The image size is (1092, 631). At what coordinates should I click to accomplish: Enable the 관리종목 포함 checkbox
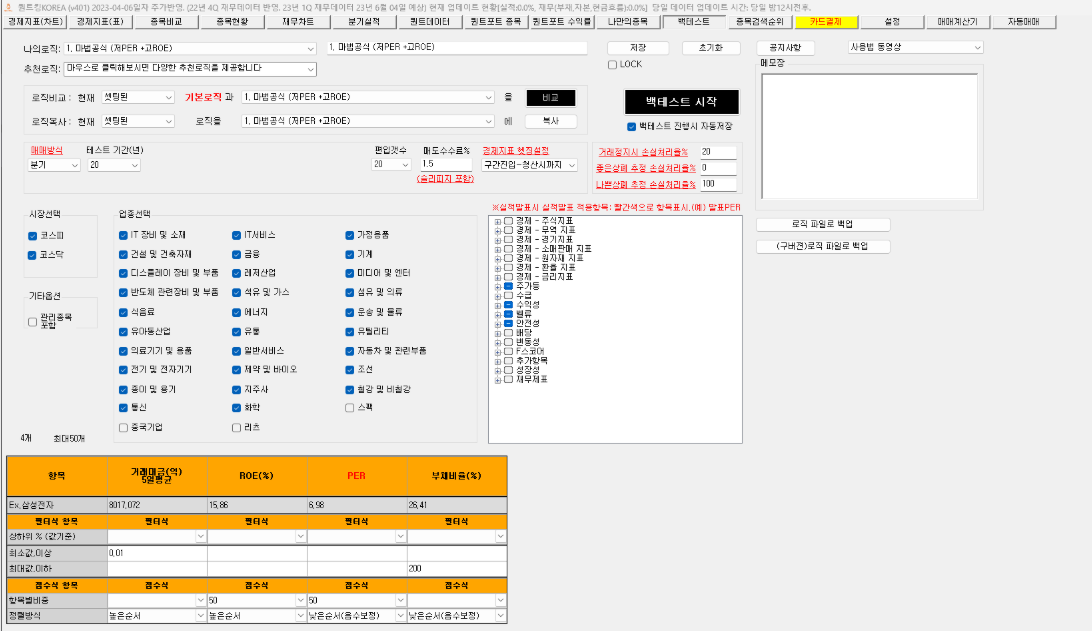pyautogui.click(x=32, y=322)
